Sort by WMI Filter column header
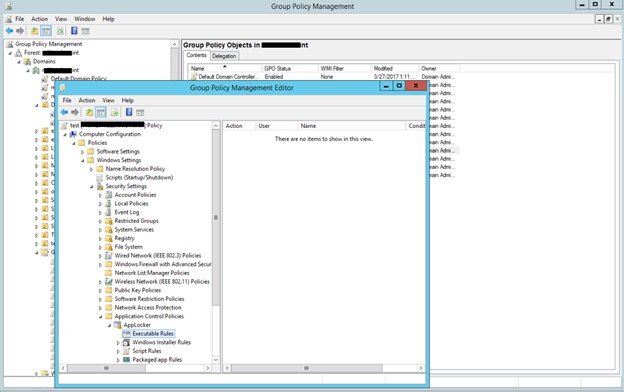 [344, 68]
